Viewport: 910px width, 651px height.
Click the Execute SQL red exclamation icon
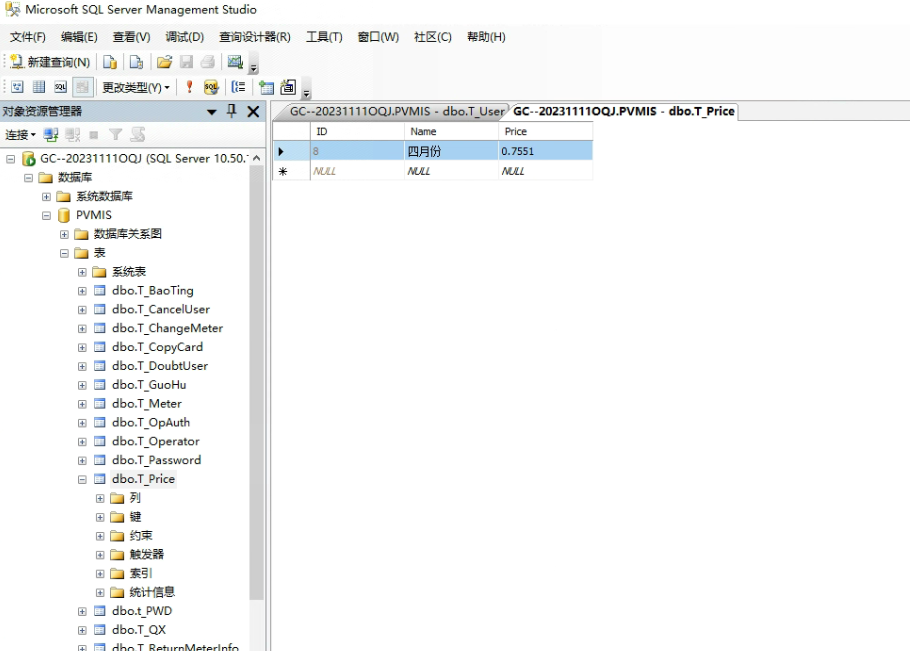pos(189,87)
